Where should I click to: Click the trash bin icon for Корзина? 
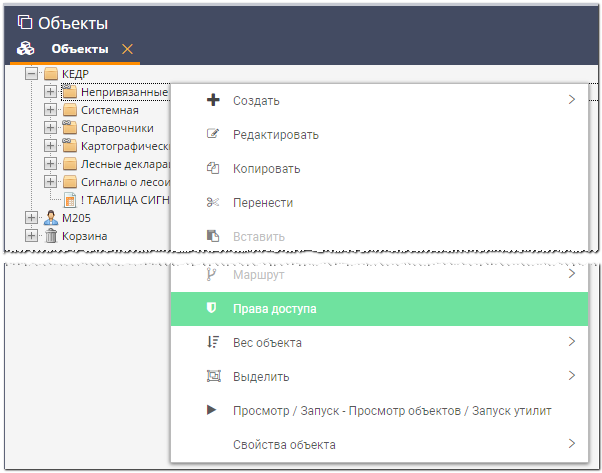tap(51, 236)
